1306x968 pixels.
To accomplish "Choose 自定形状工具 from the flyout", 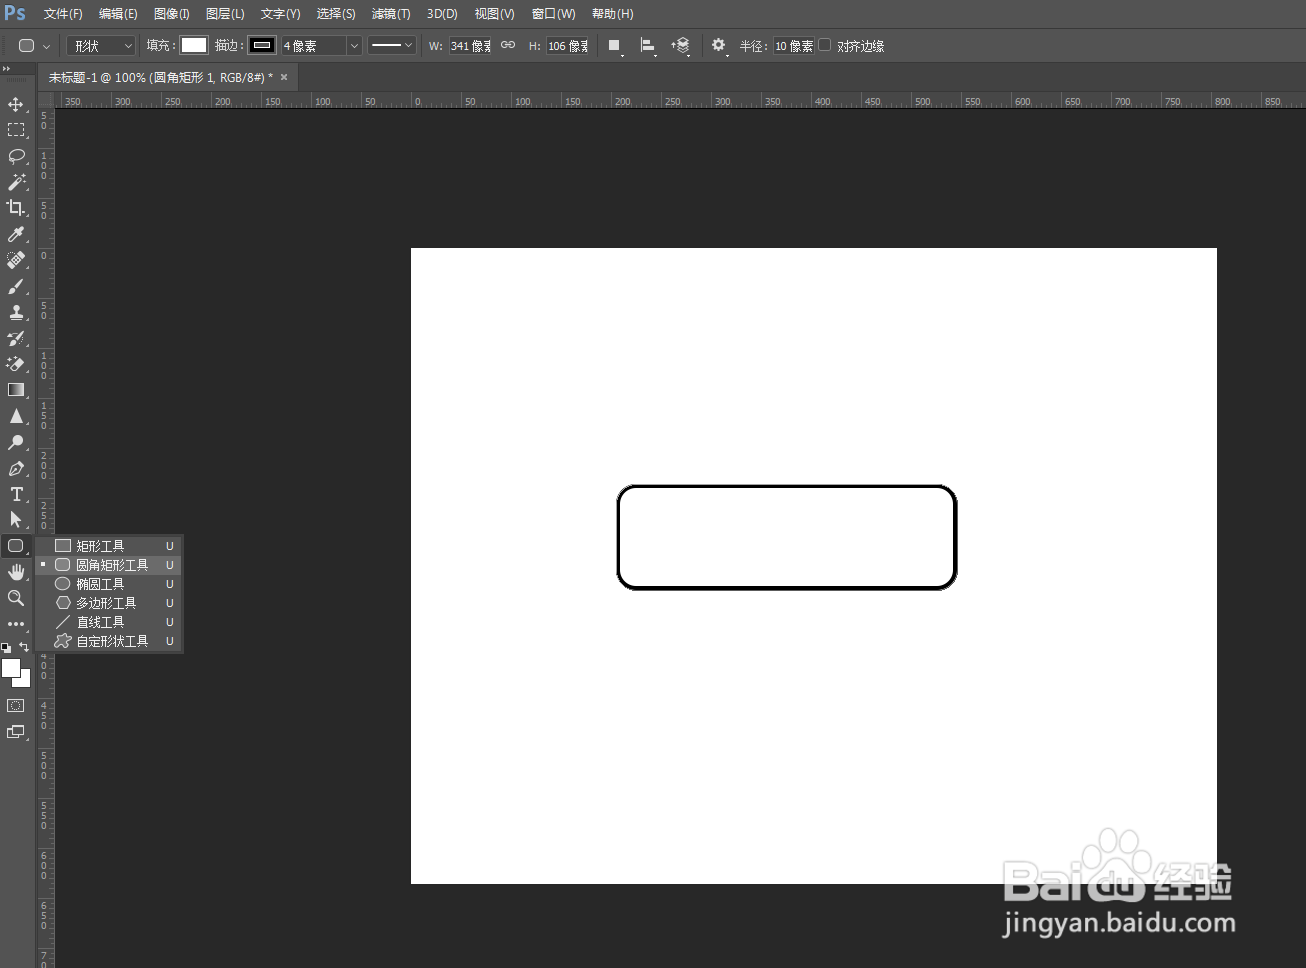I will click(109, 641).
